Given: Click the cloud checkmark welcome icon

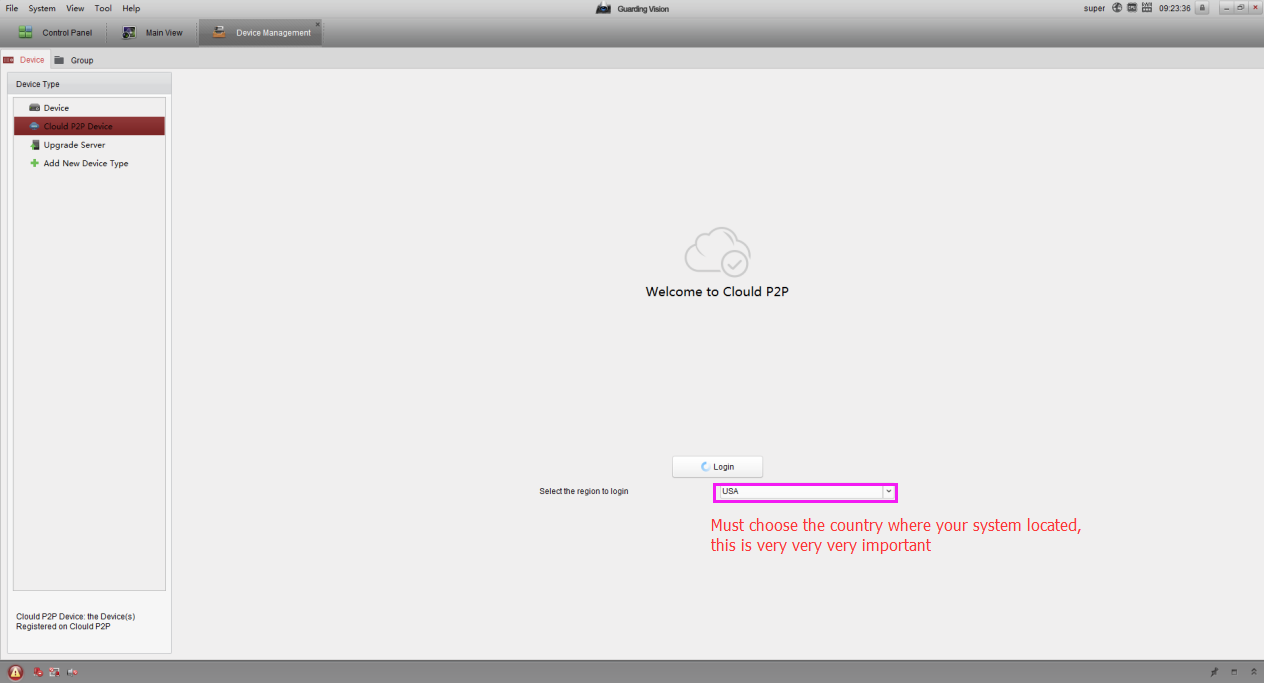Looking at the screenshot, I should pyautogui.click(x=718, y=251).
